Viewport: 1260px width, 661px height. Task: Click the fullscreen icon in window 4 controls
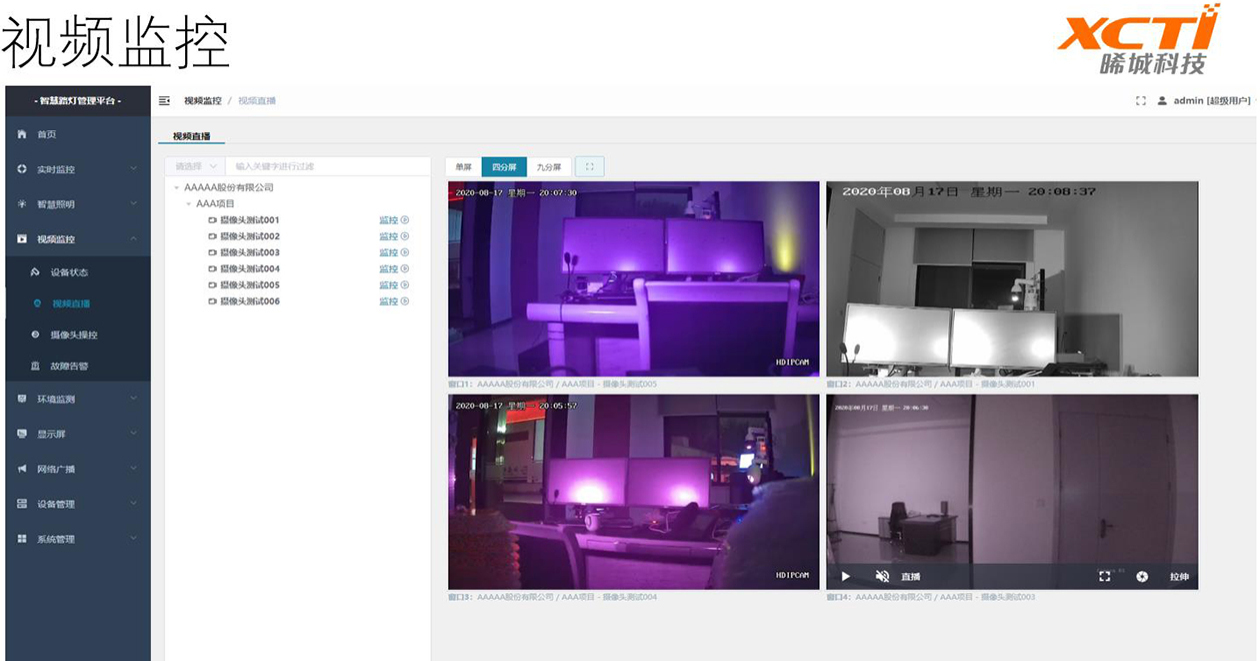(x=1104, y=577)
